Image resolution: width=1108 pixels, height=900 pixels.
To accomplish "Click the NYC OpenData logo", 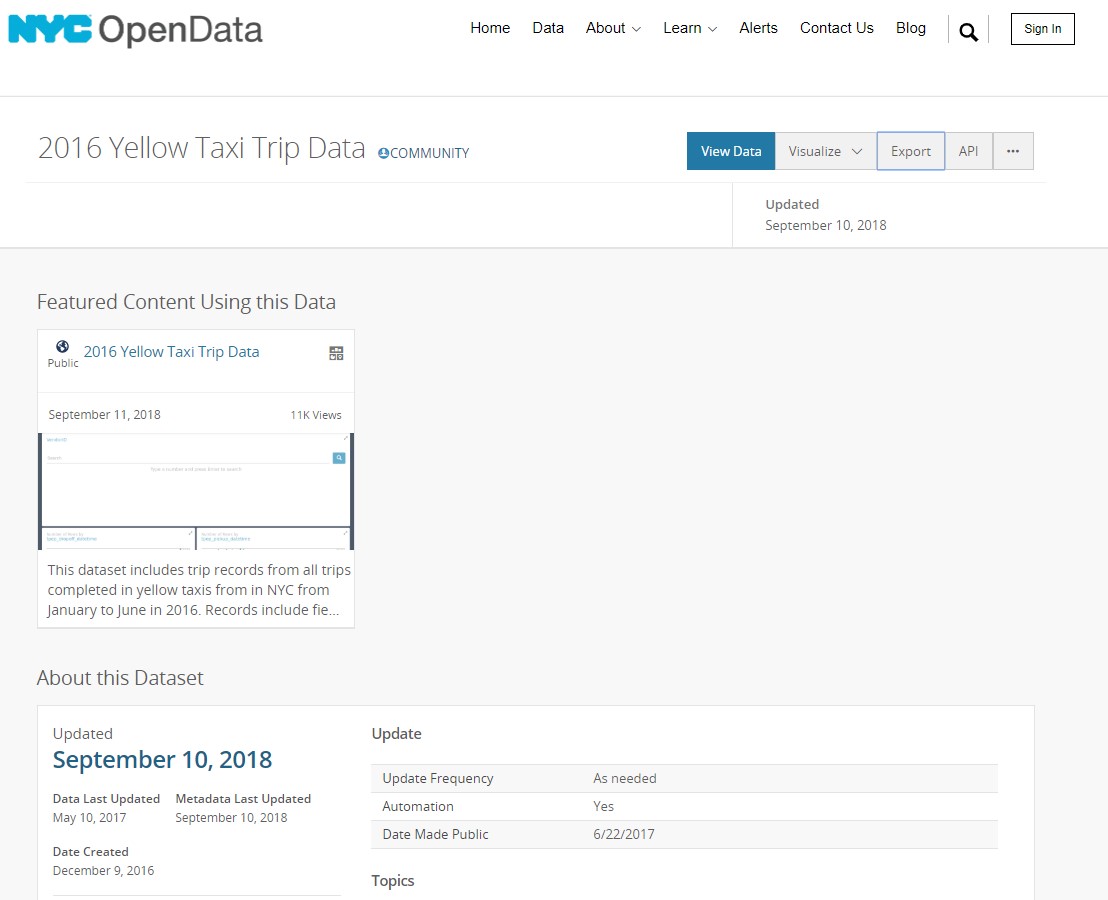I will pyautogui.click(x=135, y=30).
